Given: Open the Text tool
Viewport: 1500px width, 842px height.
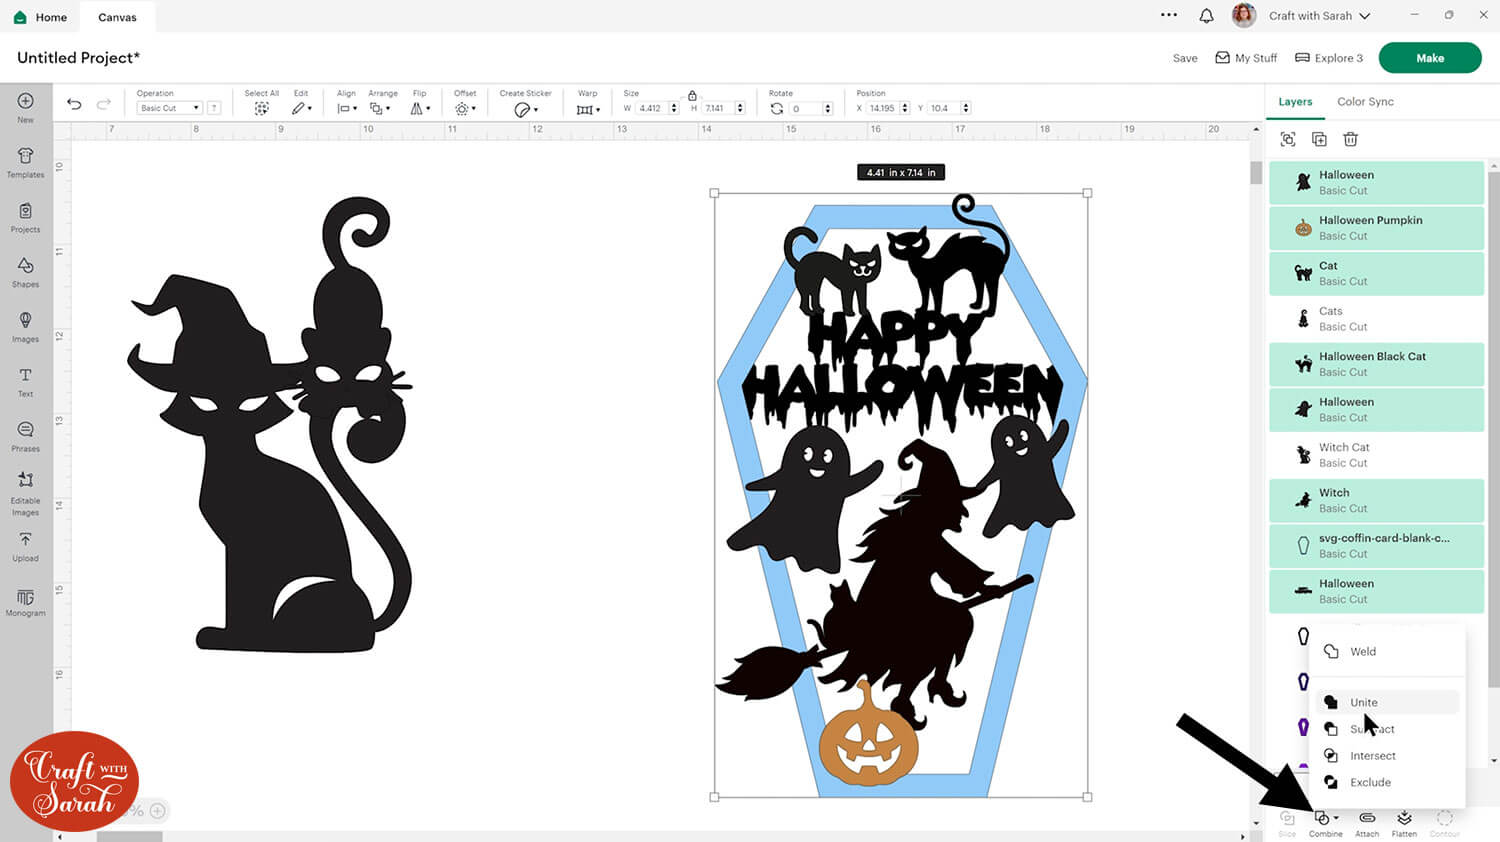Looking at the screenshot, I should (x=25, y=380).
